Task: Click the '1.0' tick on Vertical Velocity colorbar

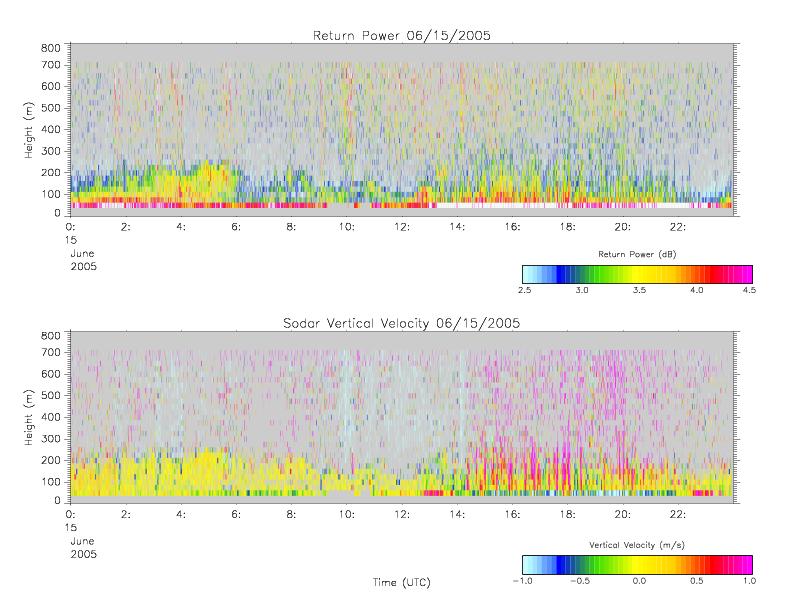Action: (x=749, y=581)
